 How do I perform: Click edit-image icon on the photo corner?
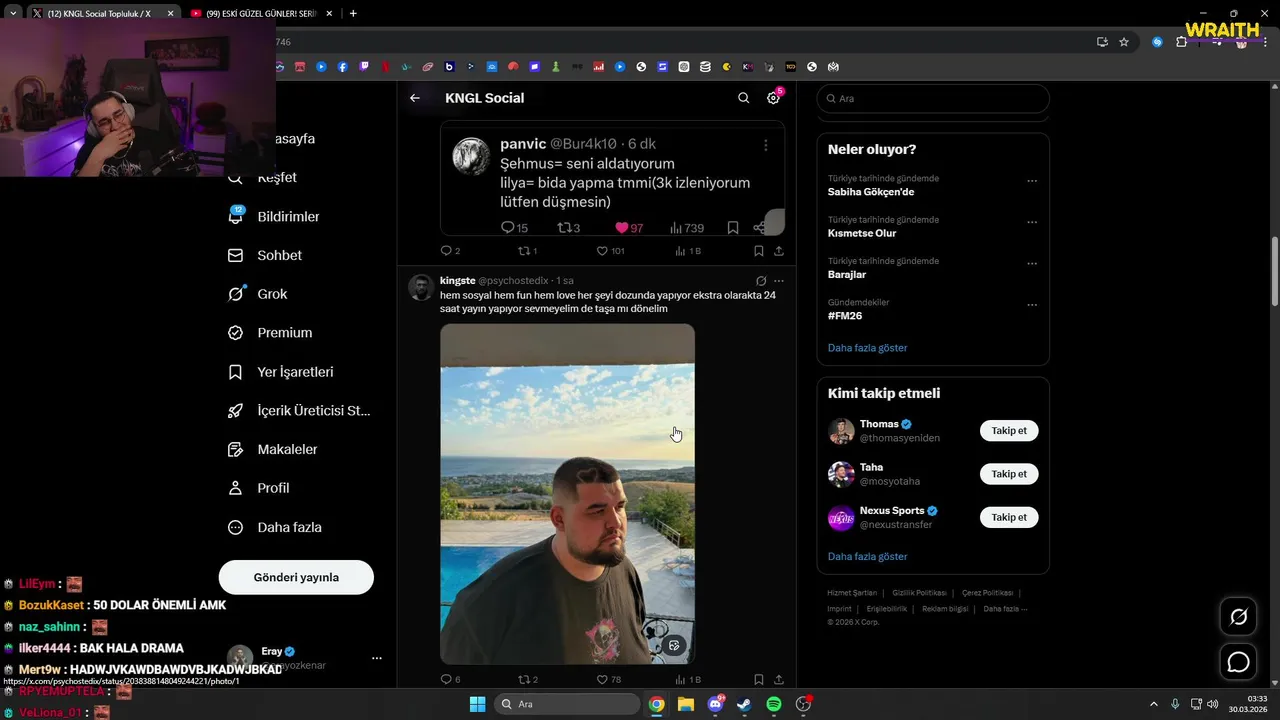click(674, 645)
